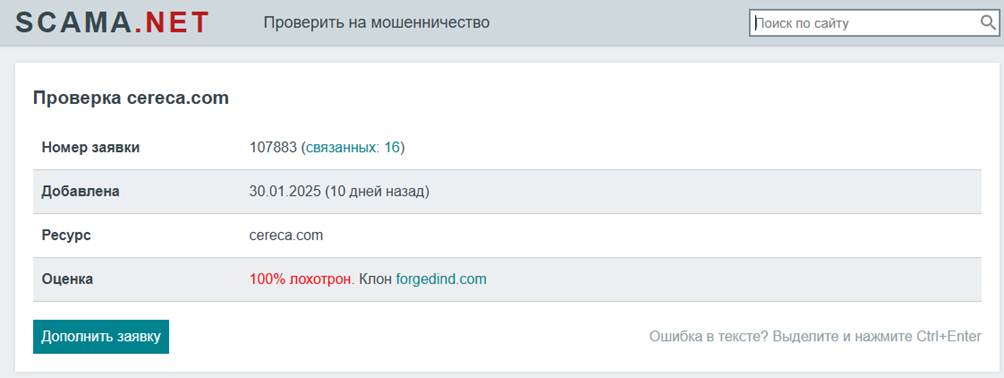Click the '(10 дней назад)' text
1004x378 pixels.
(377, 192)
